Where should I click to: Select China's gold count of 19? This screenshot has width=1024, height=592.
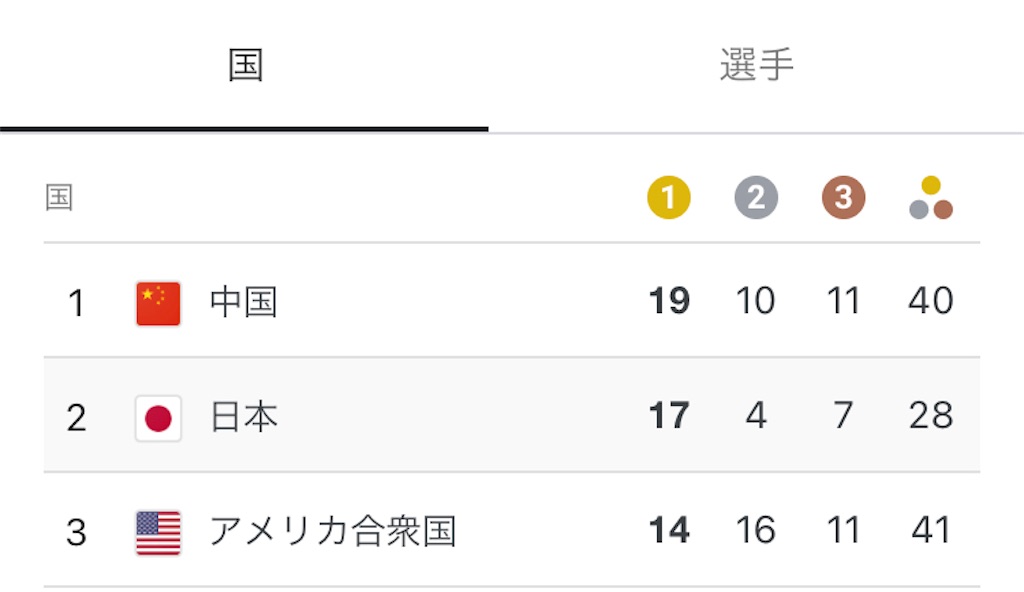(x=669, y=301)
